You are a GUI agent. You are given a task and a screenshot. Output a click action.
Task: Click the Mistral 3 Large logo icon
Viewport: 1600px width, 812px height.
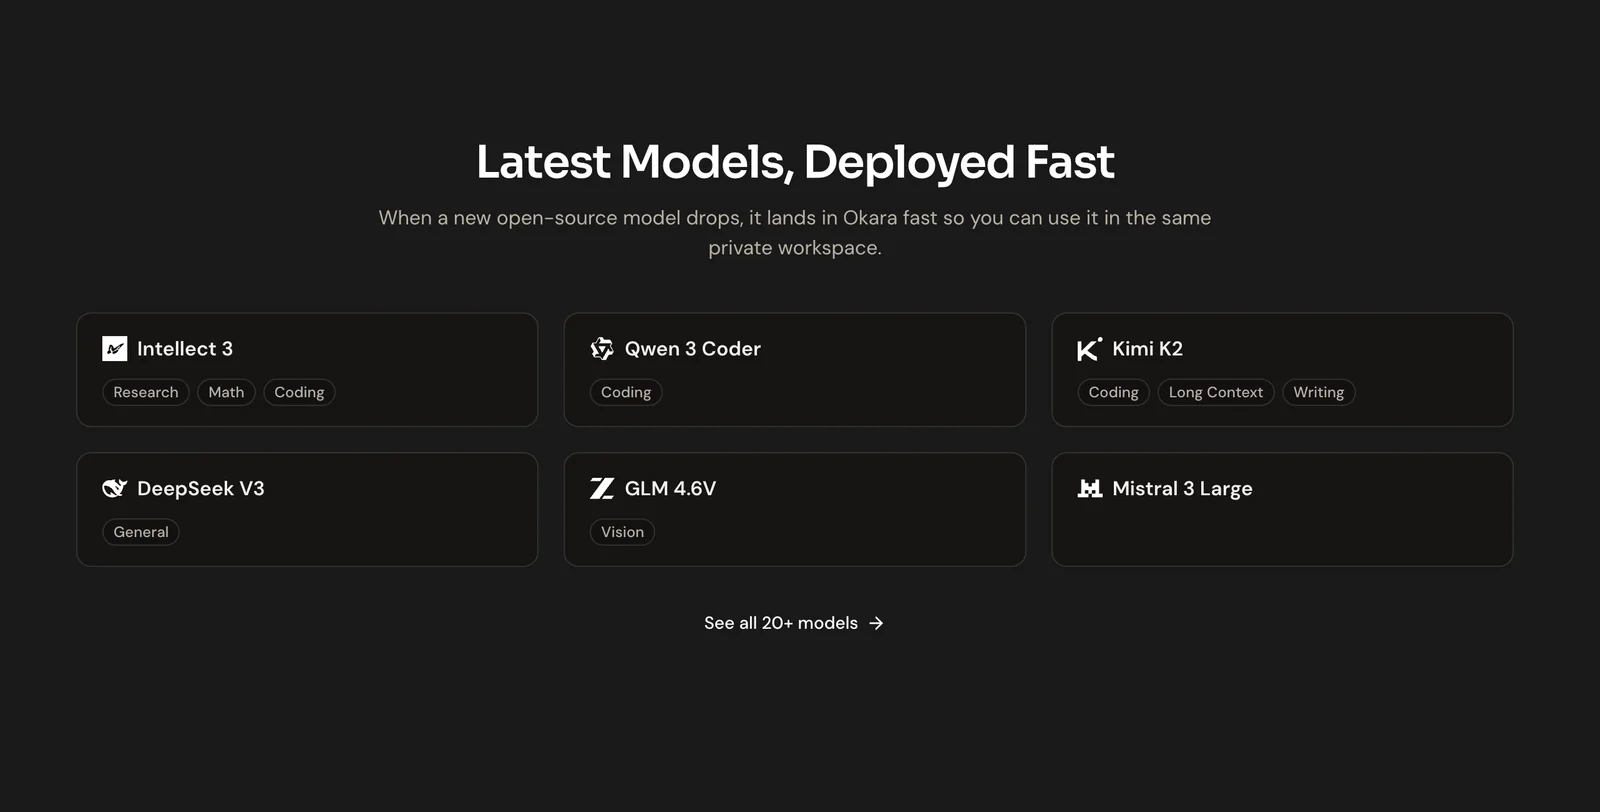pyautogui.click(x=1089, y=488)
